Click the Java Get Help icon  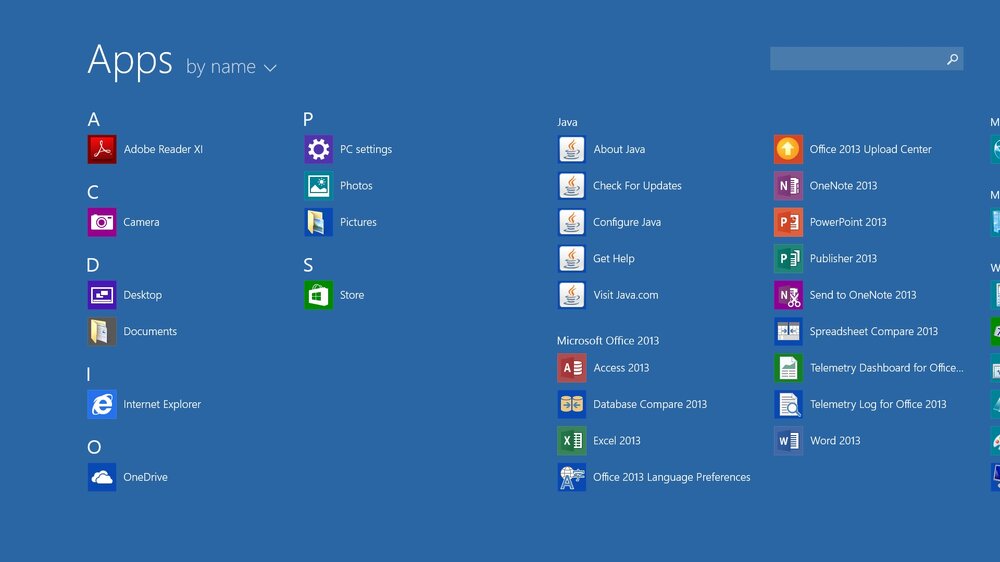tap(571, 258)
